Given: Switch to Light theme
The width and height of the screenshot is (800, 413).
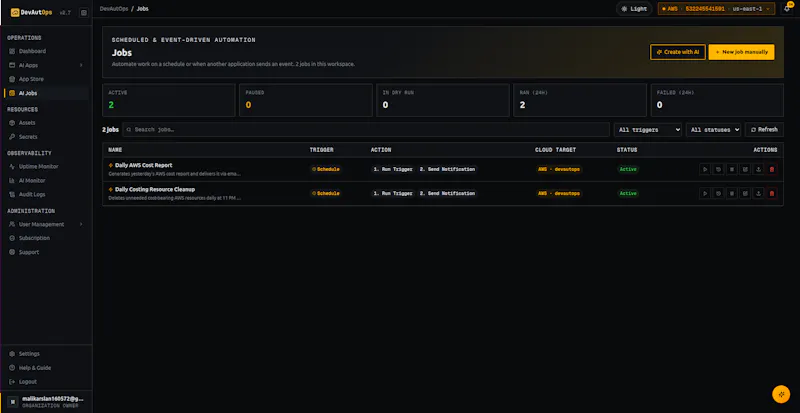Looking at the screenshot, I should [634, 9].
